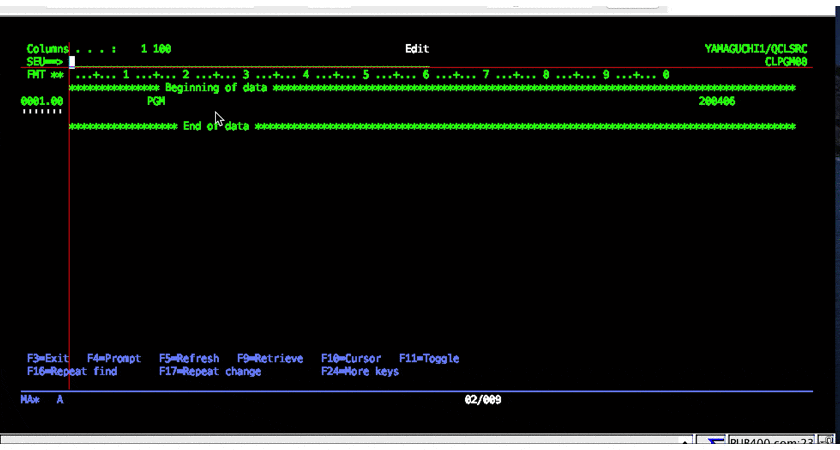840x450 pixels.
Task: Click the FMT ** format ruler label
Action: tap(46, 75)
